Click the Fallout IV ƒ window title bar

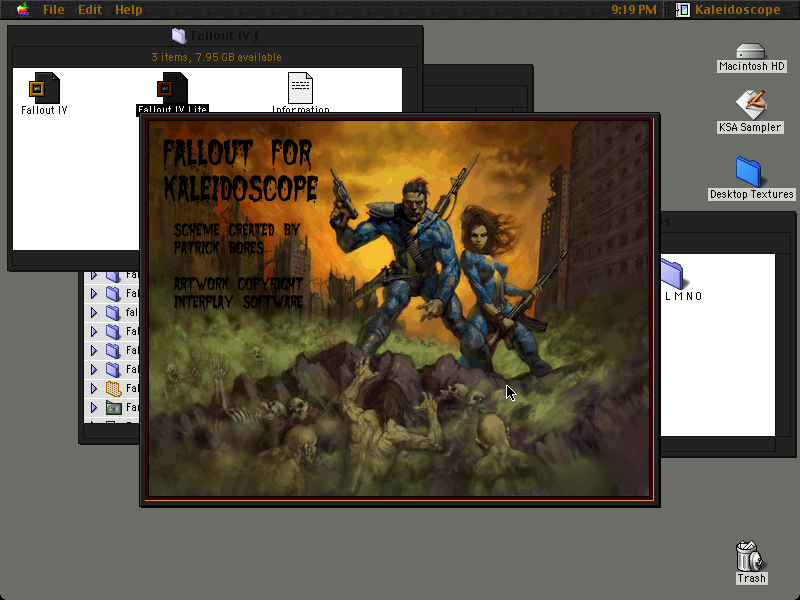(x=215, y=36)
